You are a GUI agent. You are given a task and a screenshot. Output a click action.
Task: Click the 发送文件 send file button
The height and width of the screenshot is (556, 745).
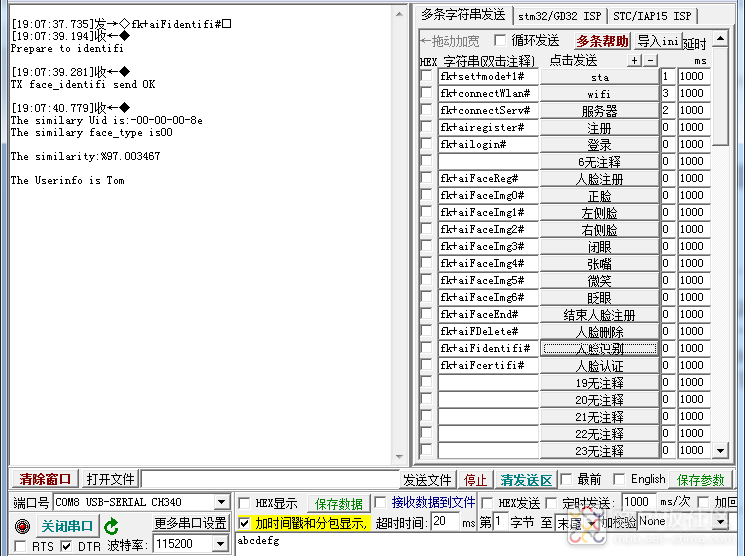(x=427, y=480)
